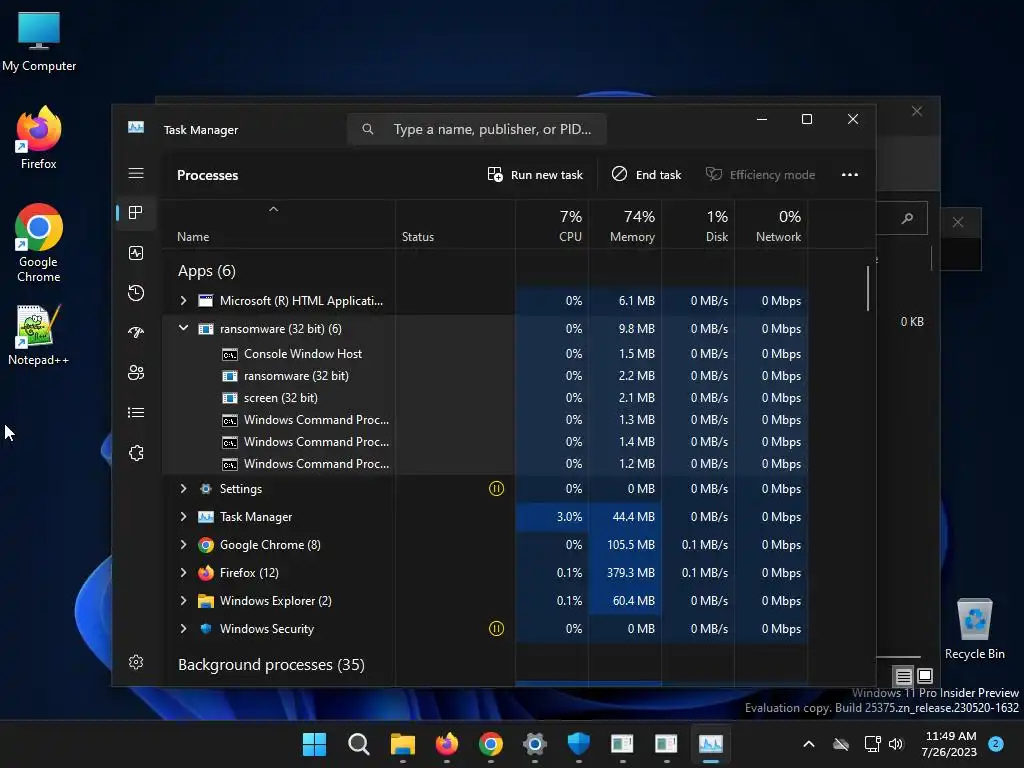Open File Explorer from taskbar
This screenshot has width=1024, height=768.
pyautogui.click(x=402, y=744)
